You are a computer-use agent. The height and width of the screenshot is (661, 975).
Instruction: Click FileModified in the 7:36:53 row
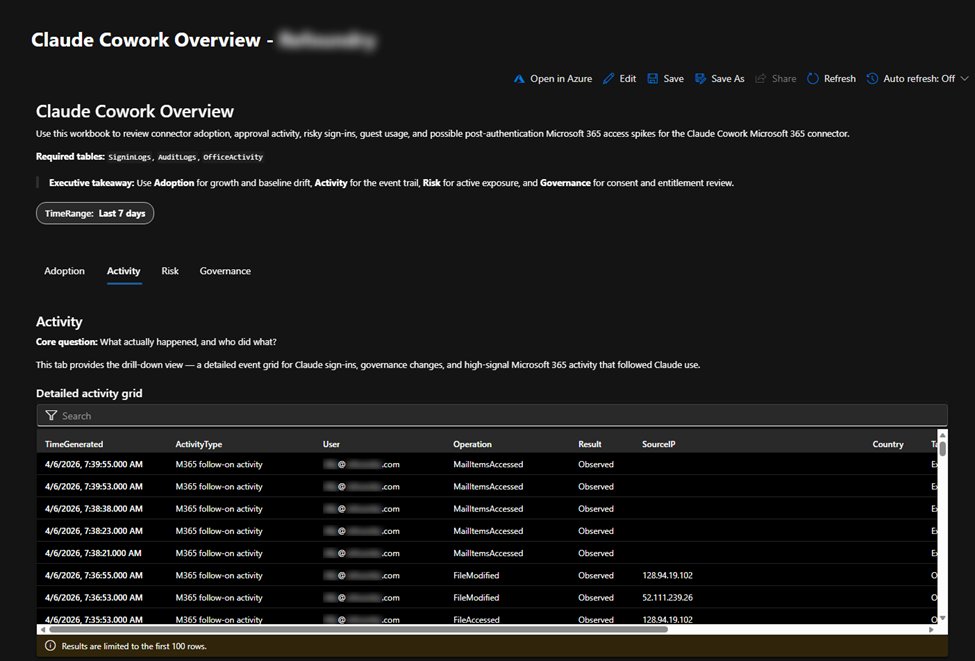point(476,598)
